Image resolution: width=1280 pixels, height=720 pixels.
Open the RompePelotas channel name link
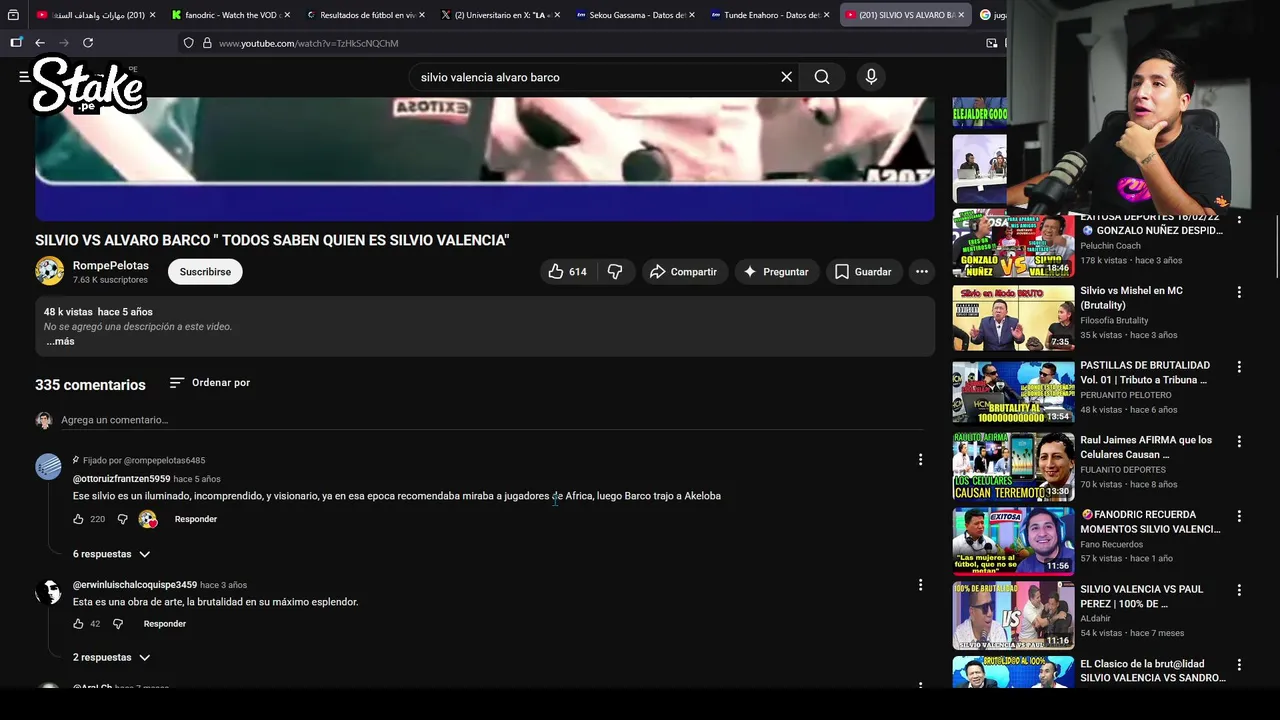111,265
